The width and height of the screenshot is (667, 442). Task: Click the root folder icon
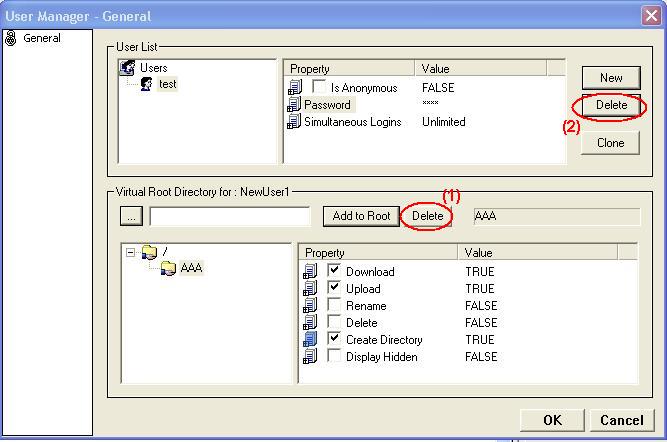click(x=149, y=252)
